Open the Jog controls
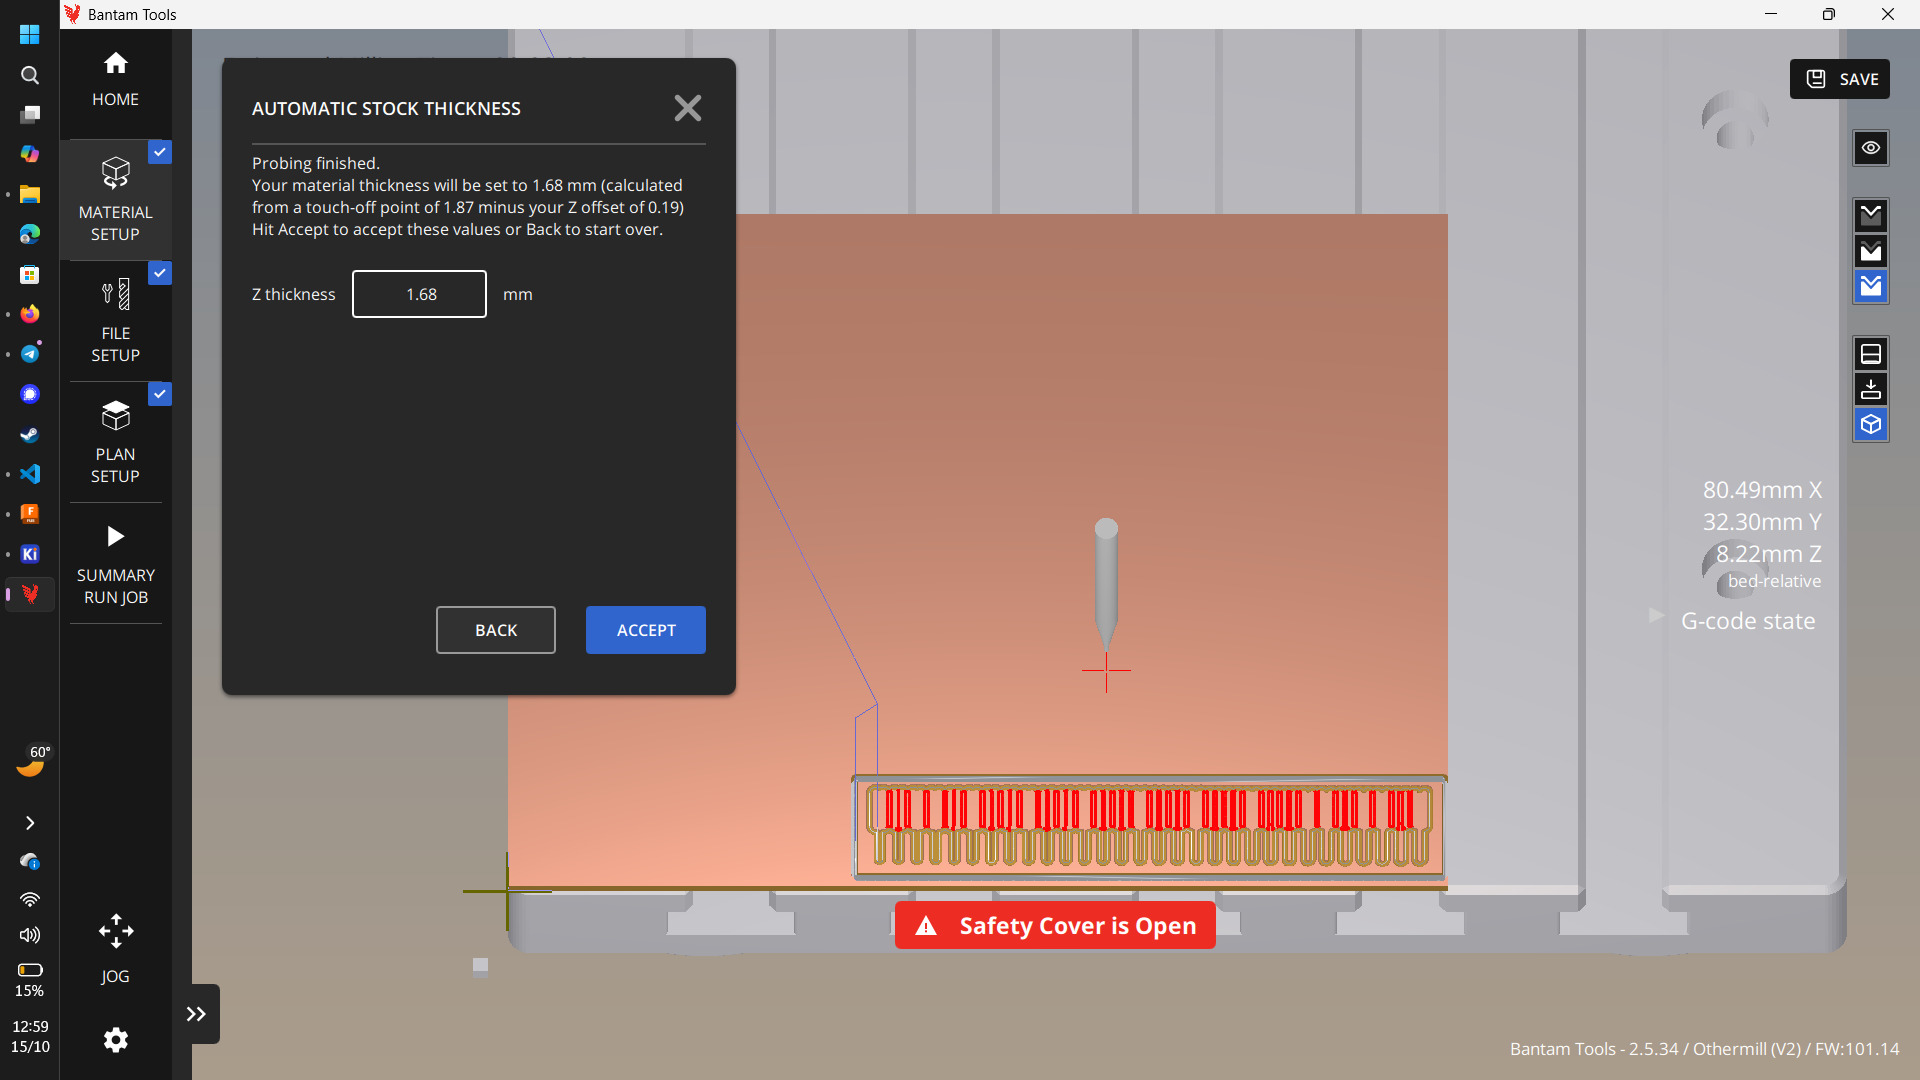The height and width of the screenshot is (1080, 1920). click(115, 948)
